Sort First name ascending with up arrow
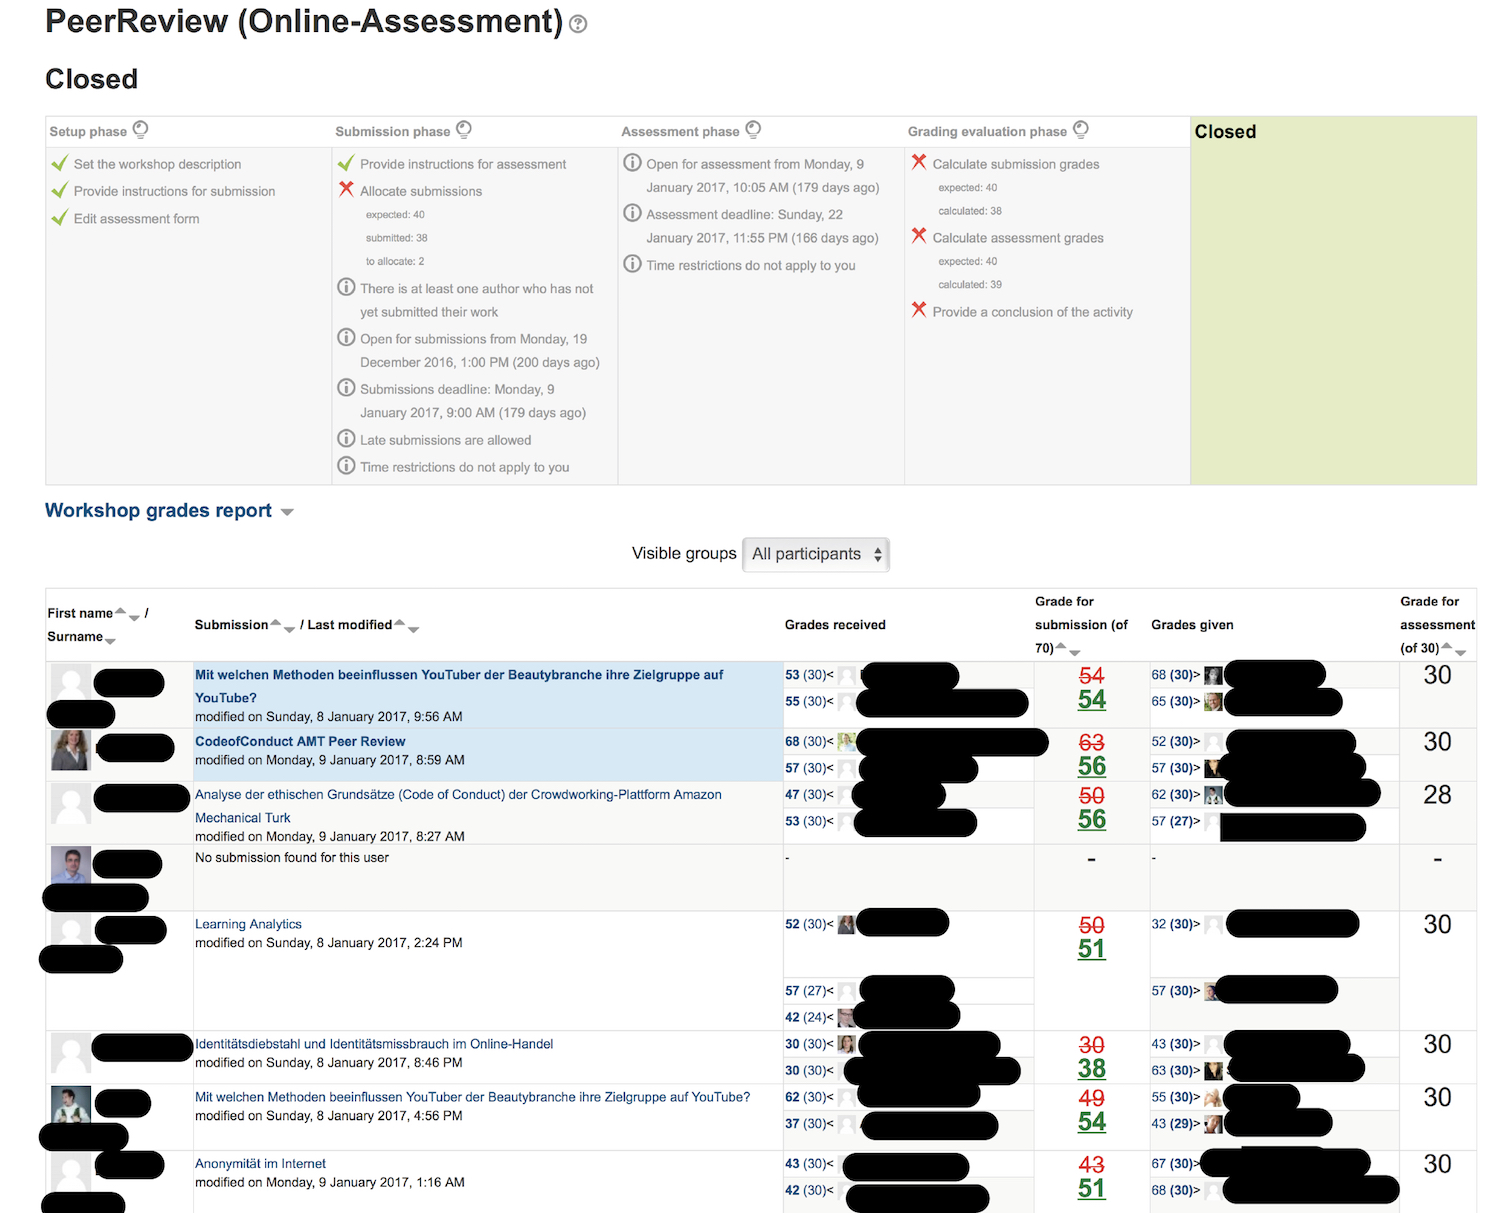Viewport: 1500px width, 1213px height. [x=120, y=610]
